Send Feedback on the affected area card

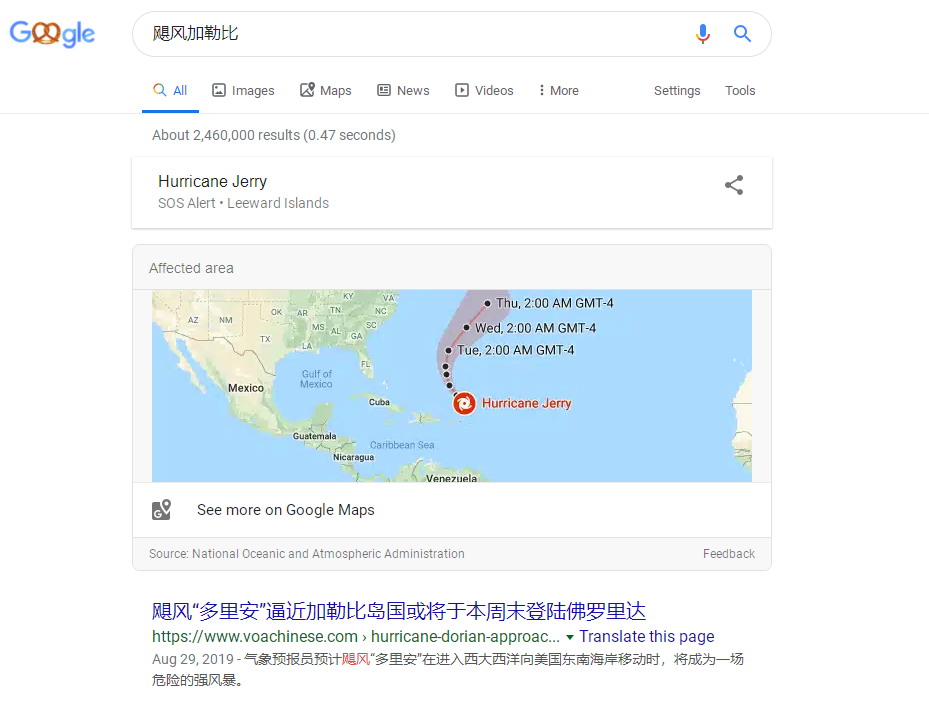(x=729, y=554)
